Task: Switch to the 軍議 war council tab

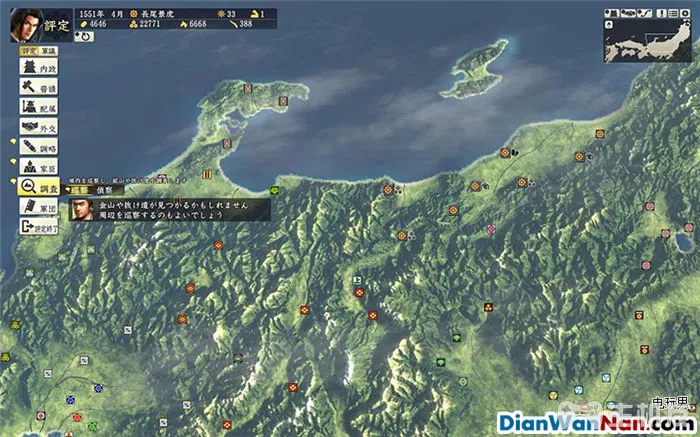Action: pos(47,51)
